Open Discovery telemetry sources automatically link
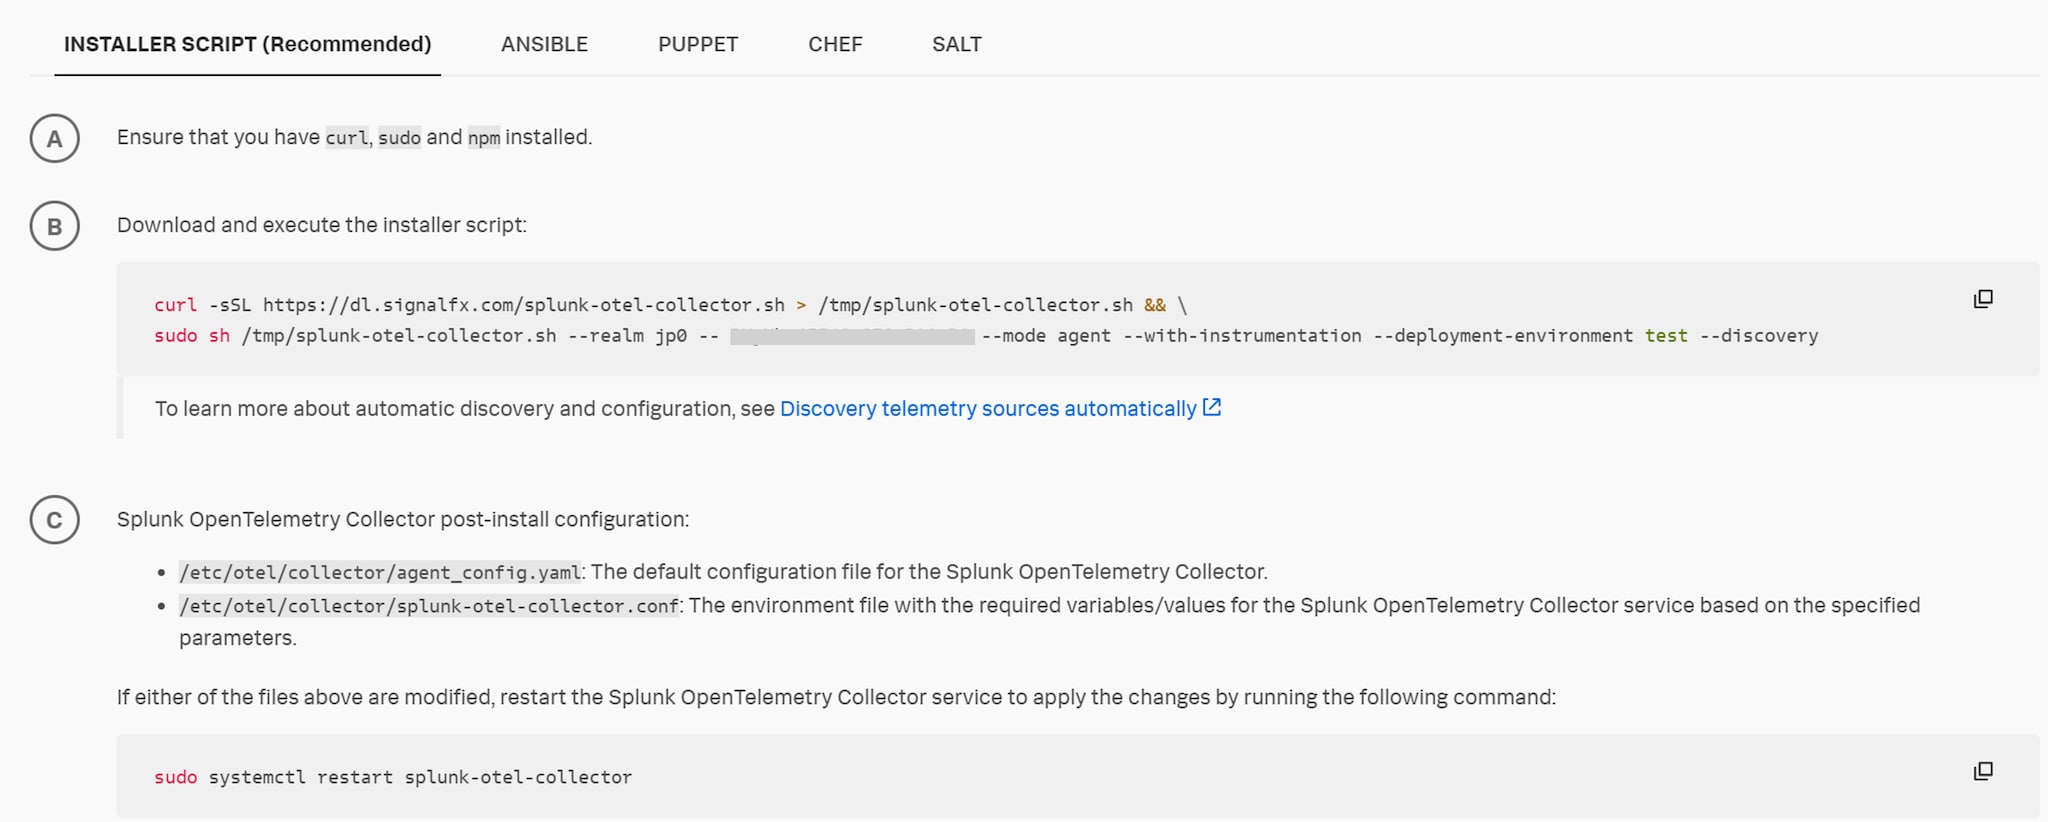This screenshot has height=822, width=2048. pyautogui.click(x=988, y=408)
